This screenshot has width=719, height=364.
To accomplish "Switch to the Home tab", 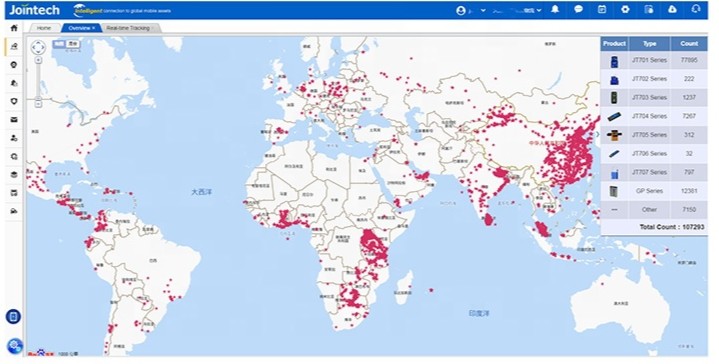I will coord(44,28).
